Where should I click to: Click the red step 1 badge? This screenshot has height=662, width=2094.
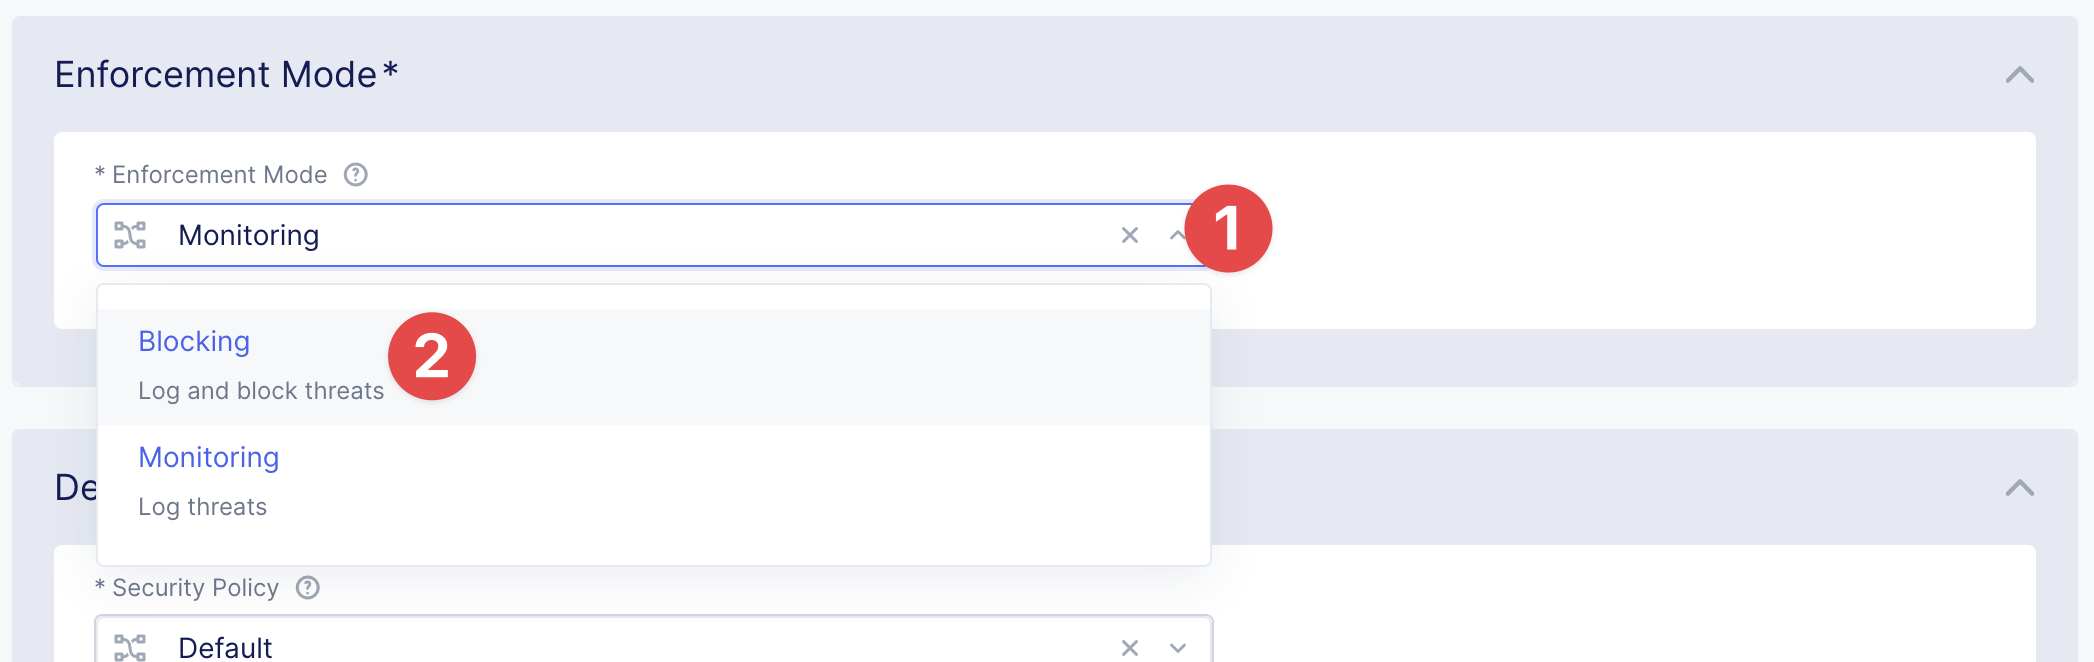pos(1228,228)
